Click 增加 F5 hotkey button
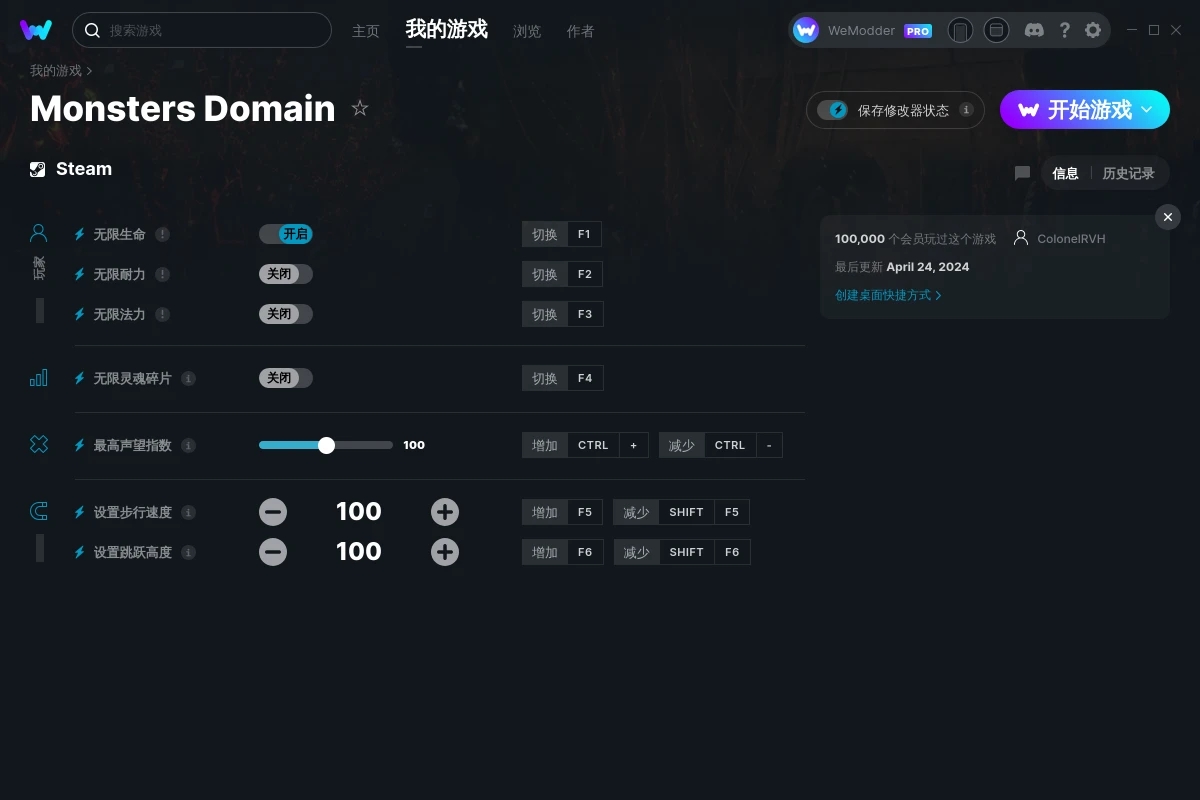The height and width of the screenshot is (800, 1200). click(563, 512)
